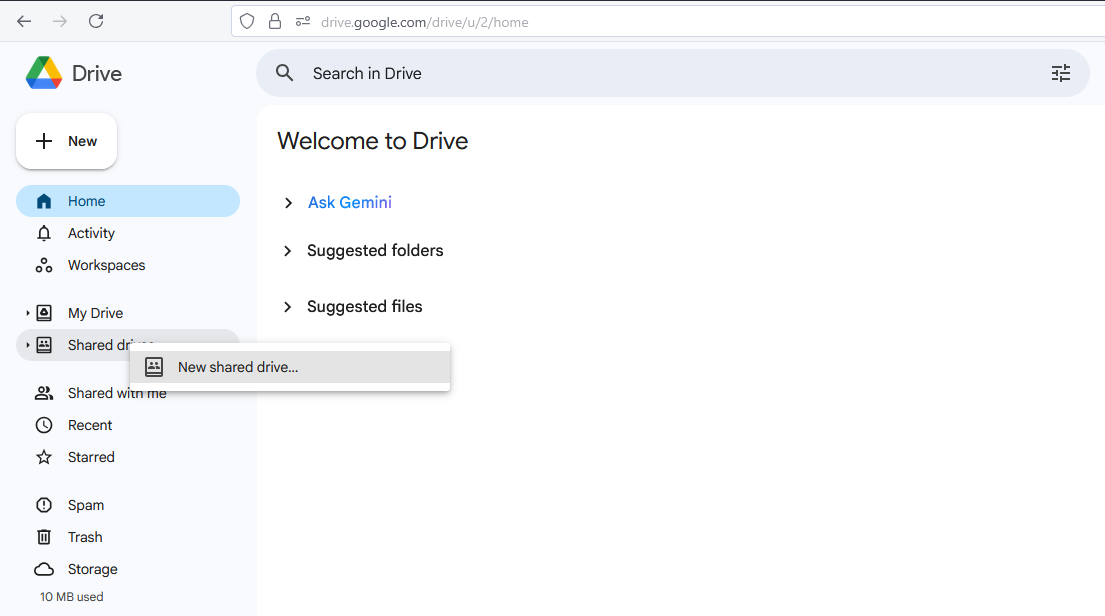This screenshot has width=1105, height=616.
Task: Reload the page with browser refresh
Action: 96,21
